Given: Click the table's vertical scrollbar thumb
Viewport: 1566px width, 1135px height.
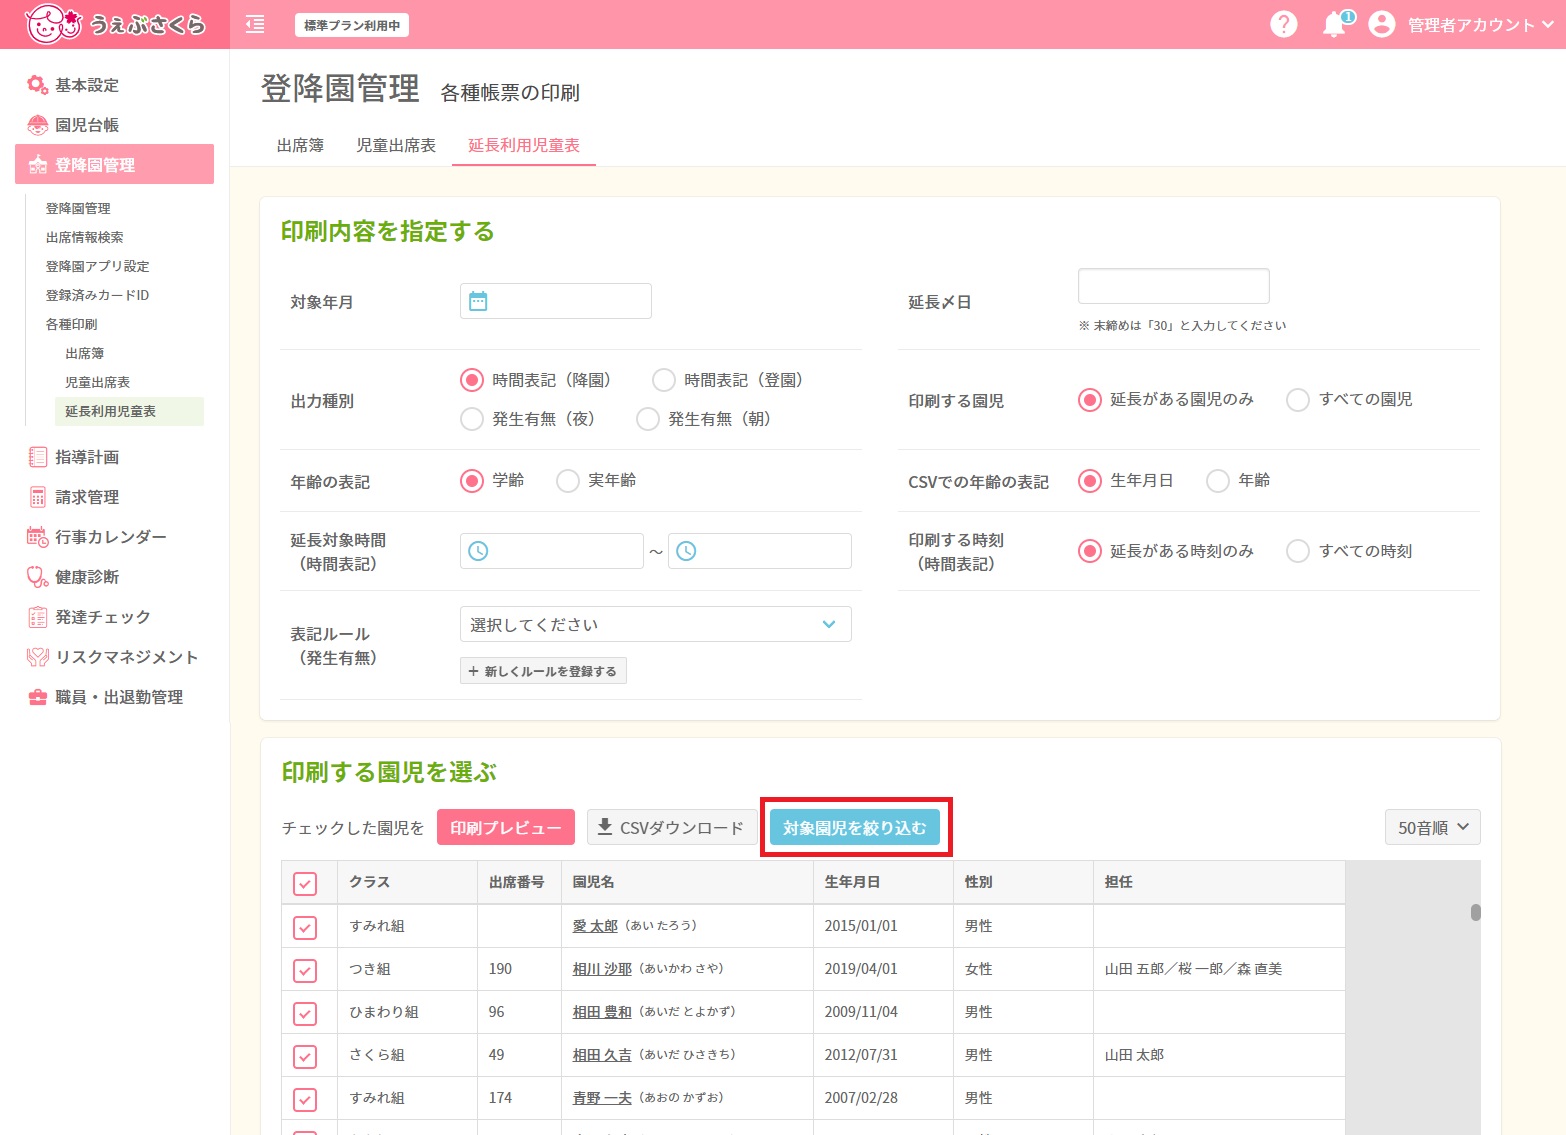Looking at the screenshot, I should [1475, 912].
